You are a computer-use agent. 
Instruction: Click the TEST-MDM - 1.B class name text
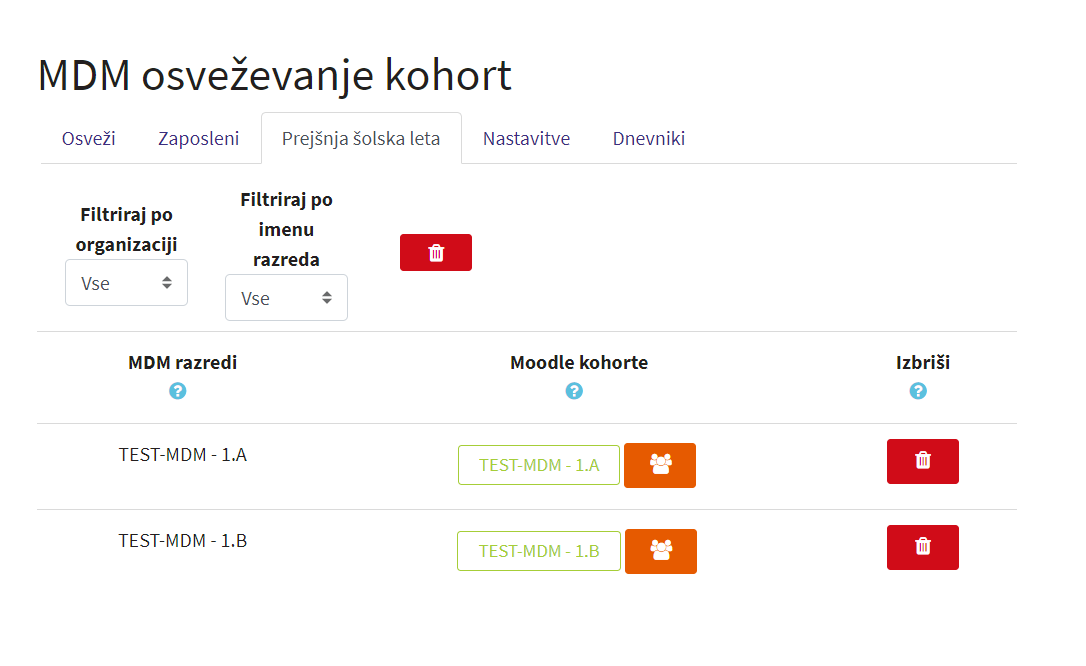click(x=183, y=541)
